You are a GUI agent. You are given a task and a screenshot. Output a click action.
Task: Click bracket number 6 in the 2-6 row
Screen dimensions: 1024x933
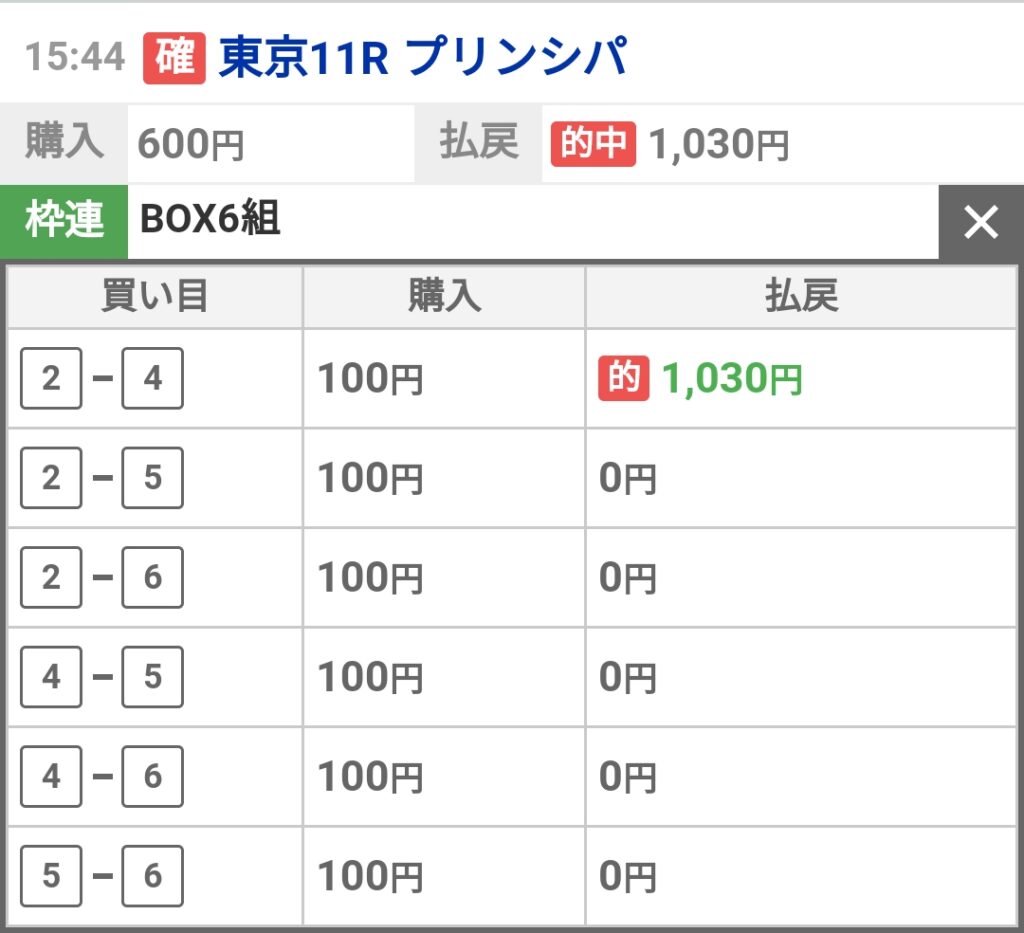point(153,577)
